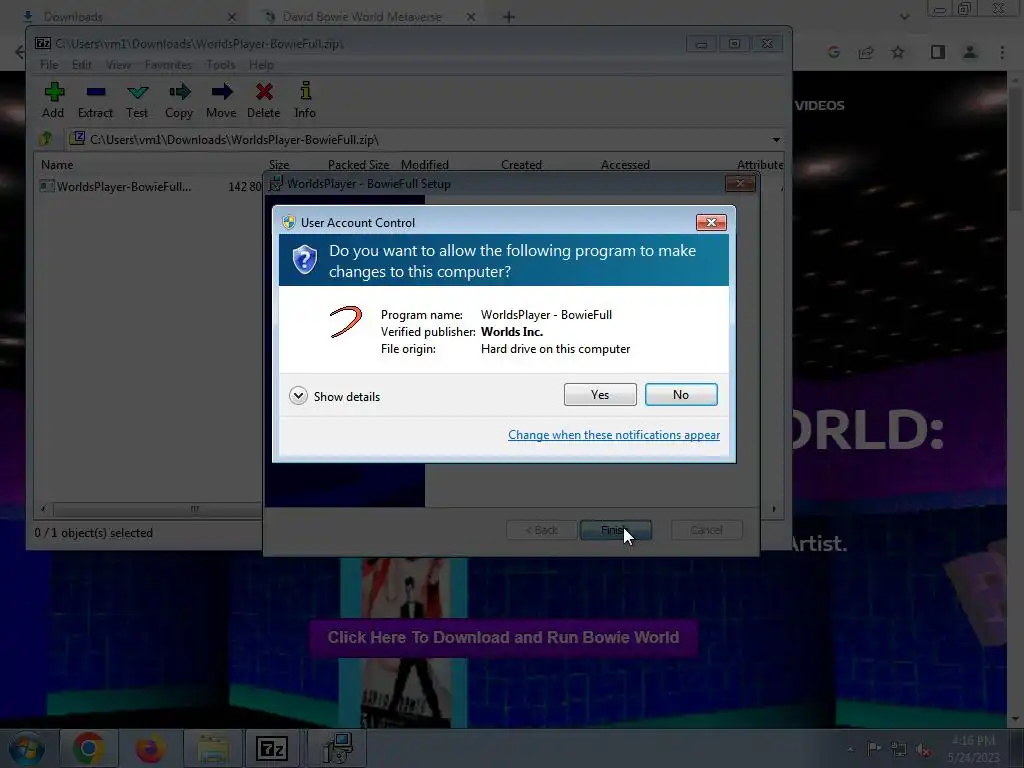Sort by Accessed column in 7-Zip

point(625,165)
